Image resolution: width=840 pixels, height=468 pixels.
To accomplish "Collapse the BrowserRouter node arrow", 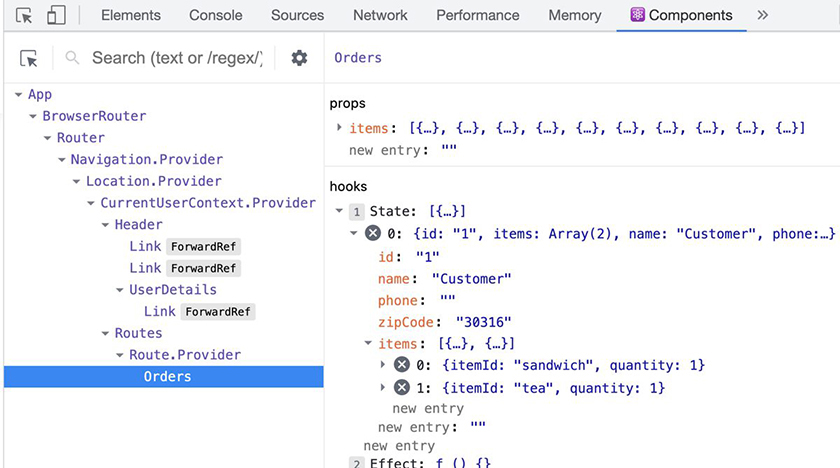I will click(33, 116).
